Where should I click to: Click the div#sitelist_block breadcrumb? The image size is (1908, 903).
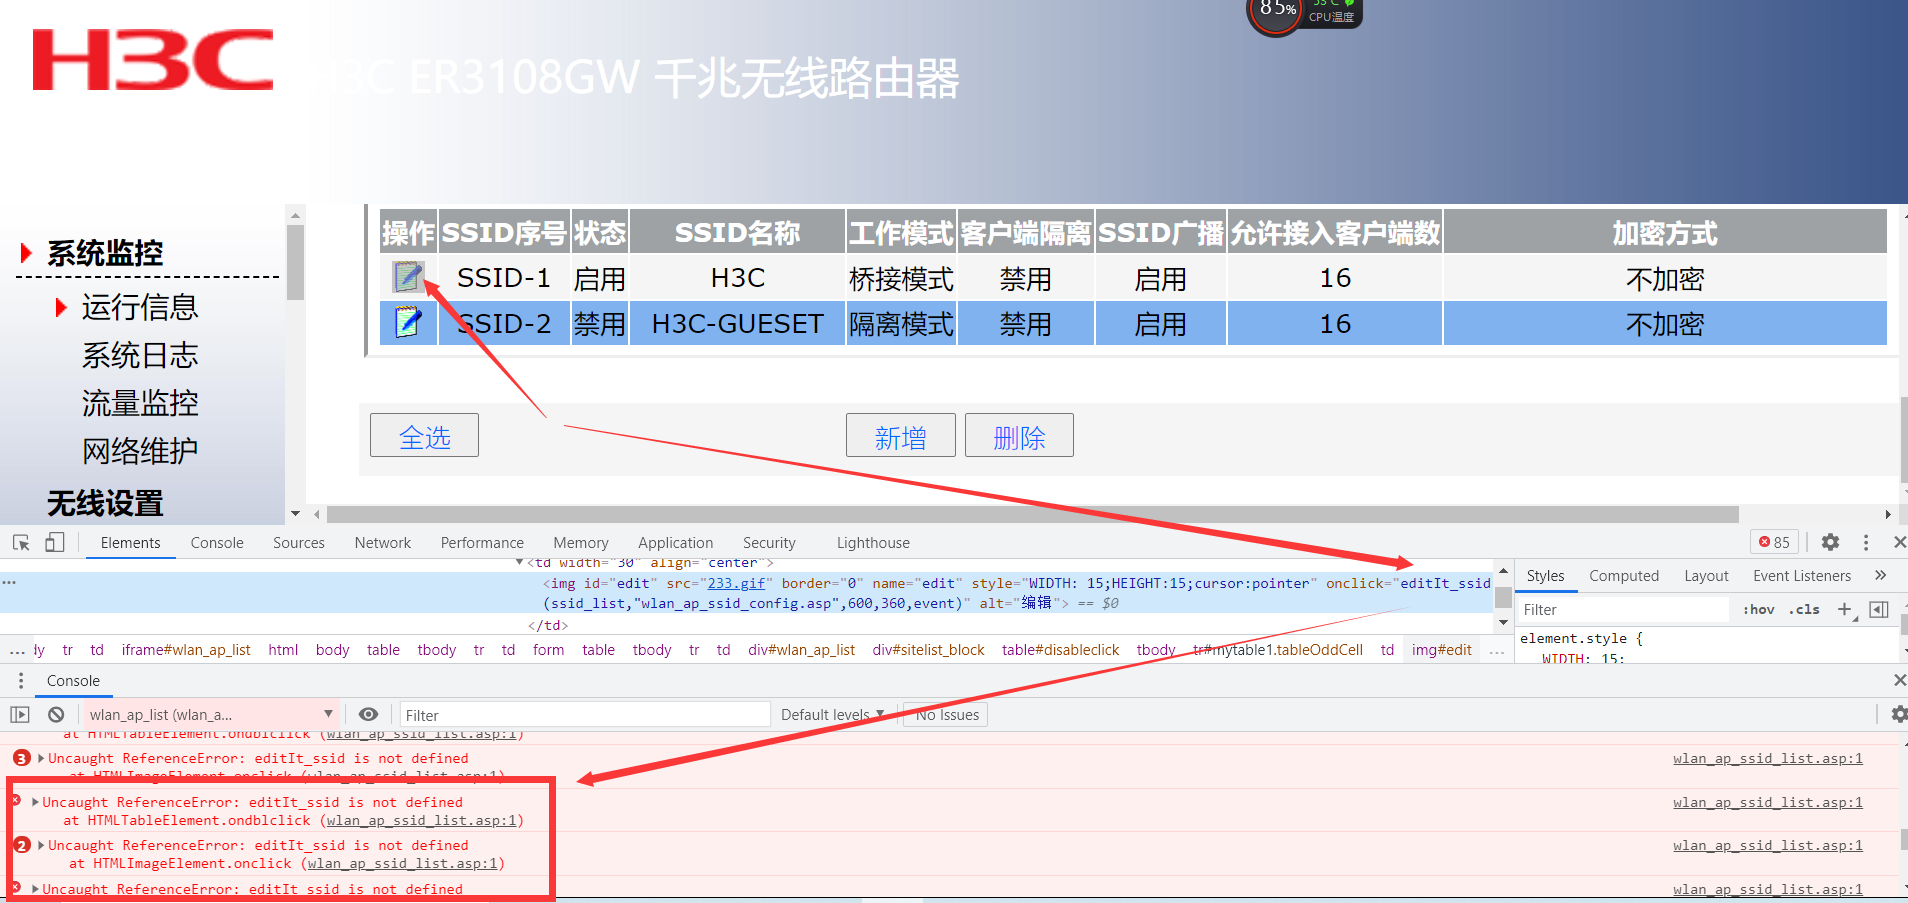(x=928, y=649)
